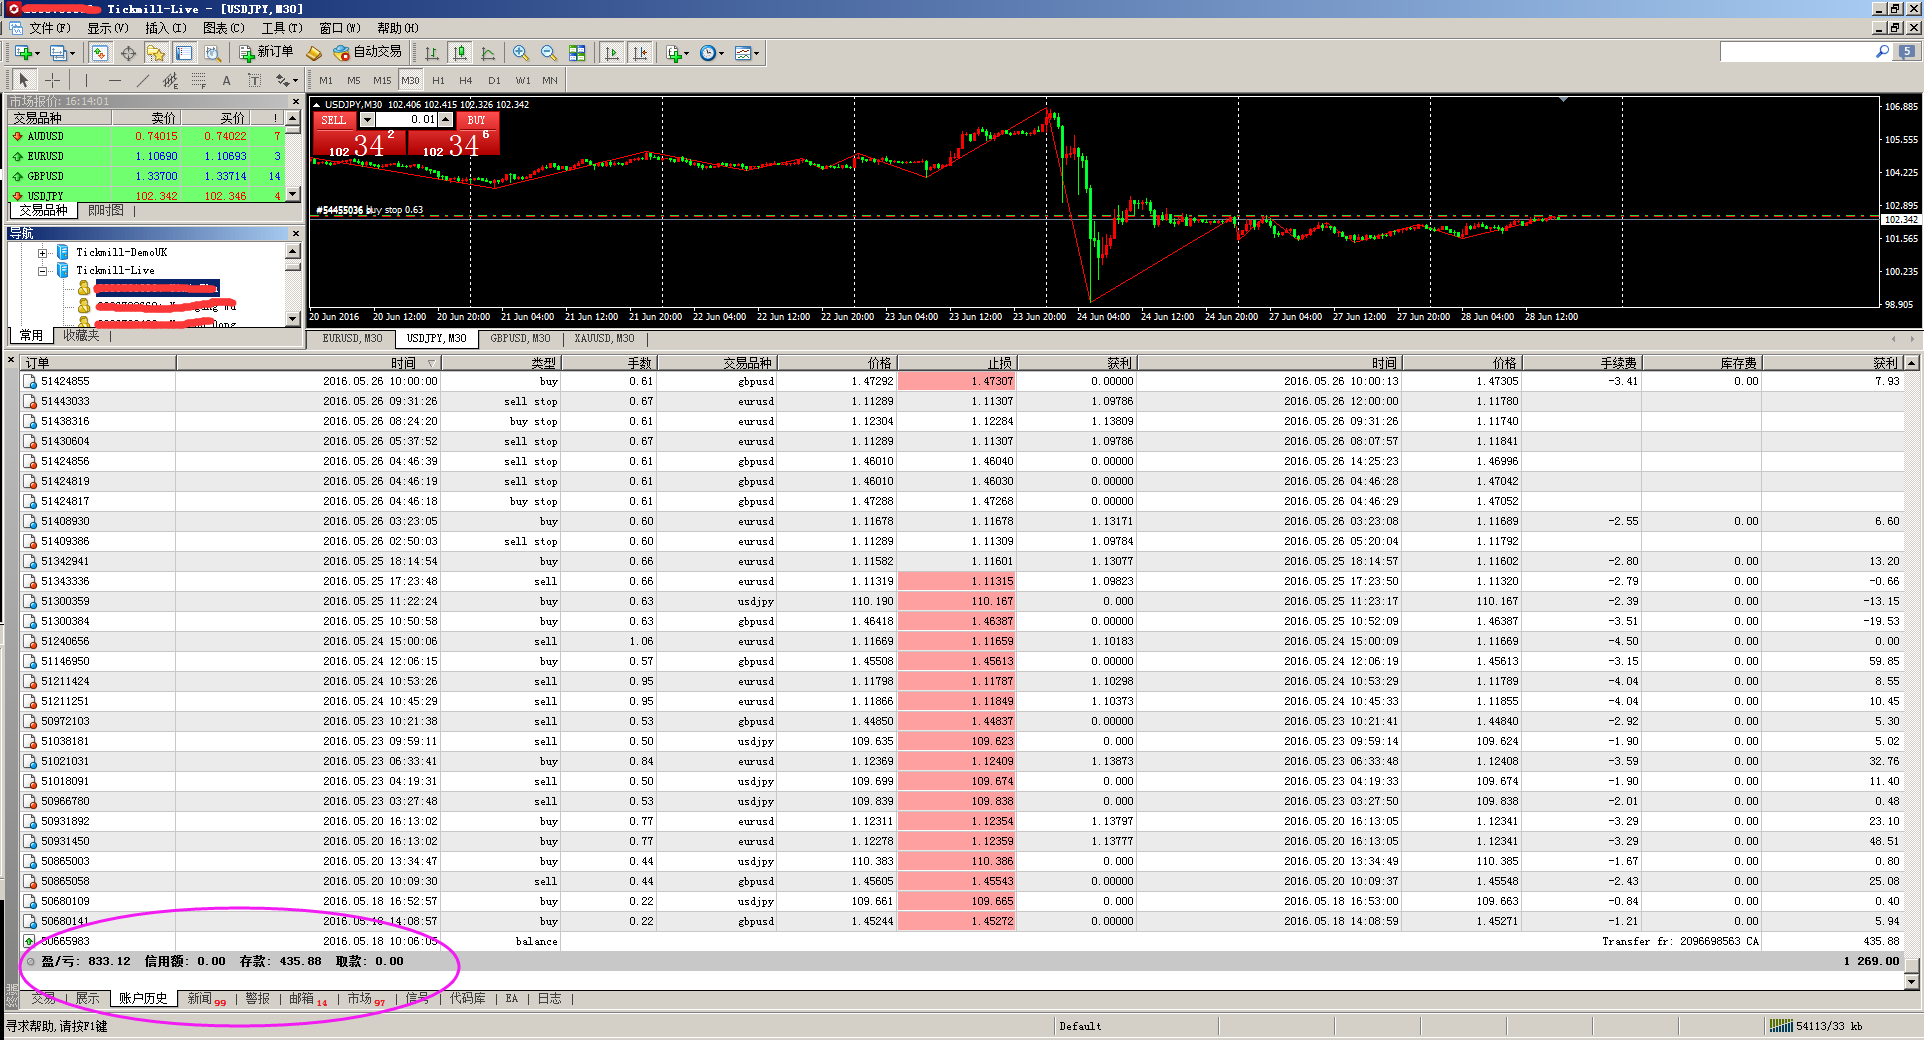Select the Fibonacci retracement tool
This screenshot has width=1924, height=1040.
coord(198,80)
